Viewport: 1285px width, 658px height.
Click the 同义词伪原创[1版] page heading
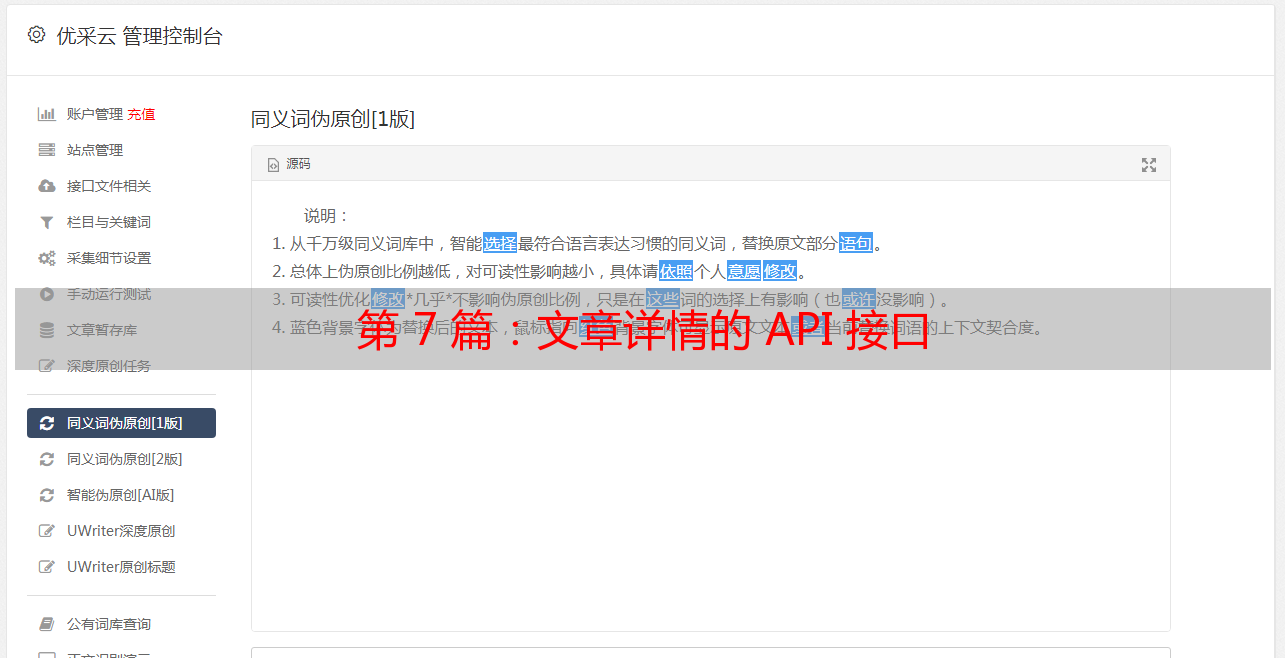[x=333, y=119]
